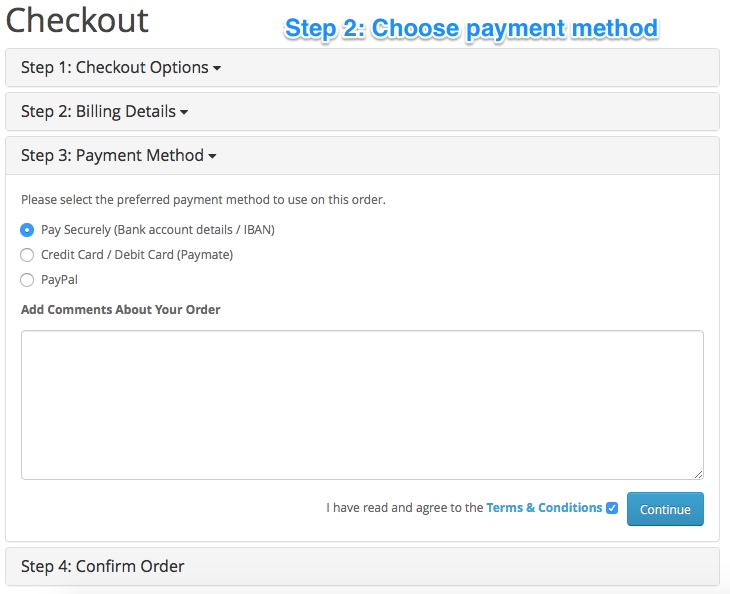The height and width of the screenshot is (594, 730).
Task: Click the Checkout page heading
Action: 77,20
